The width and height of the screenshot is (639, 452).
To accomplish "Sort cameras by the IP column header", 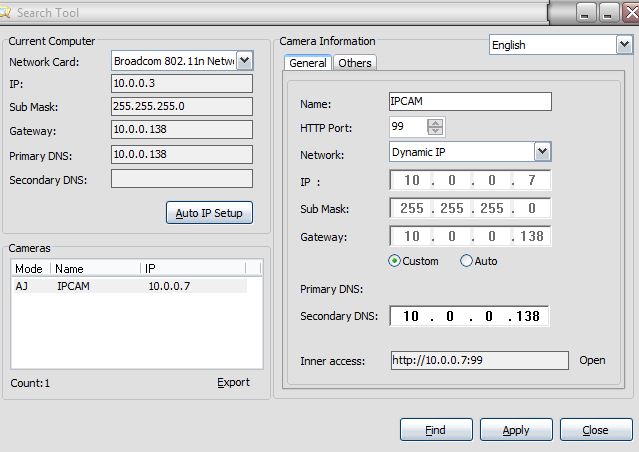I will [x=200, y=269].
